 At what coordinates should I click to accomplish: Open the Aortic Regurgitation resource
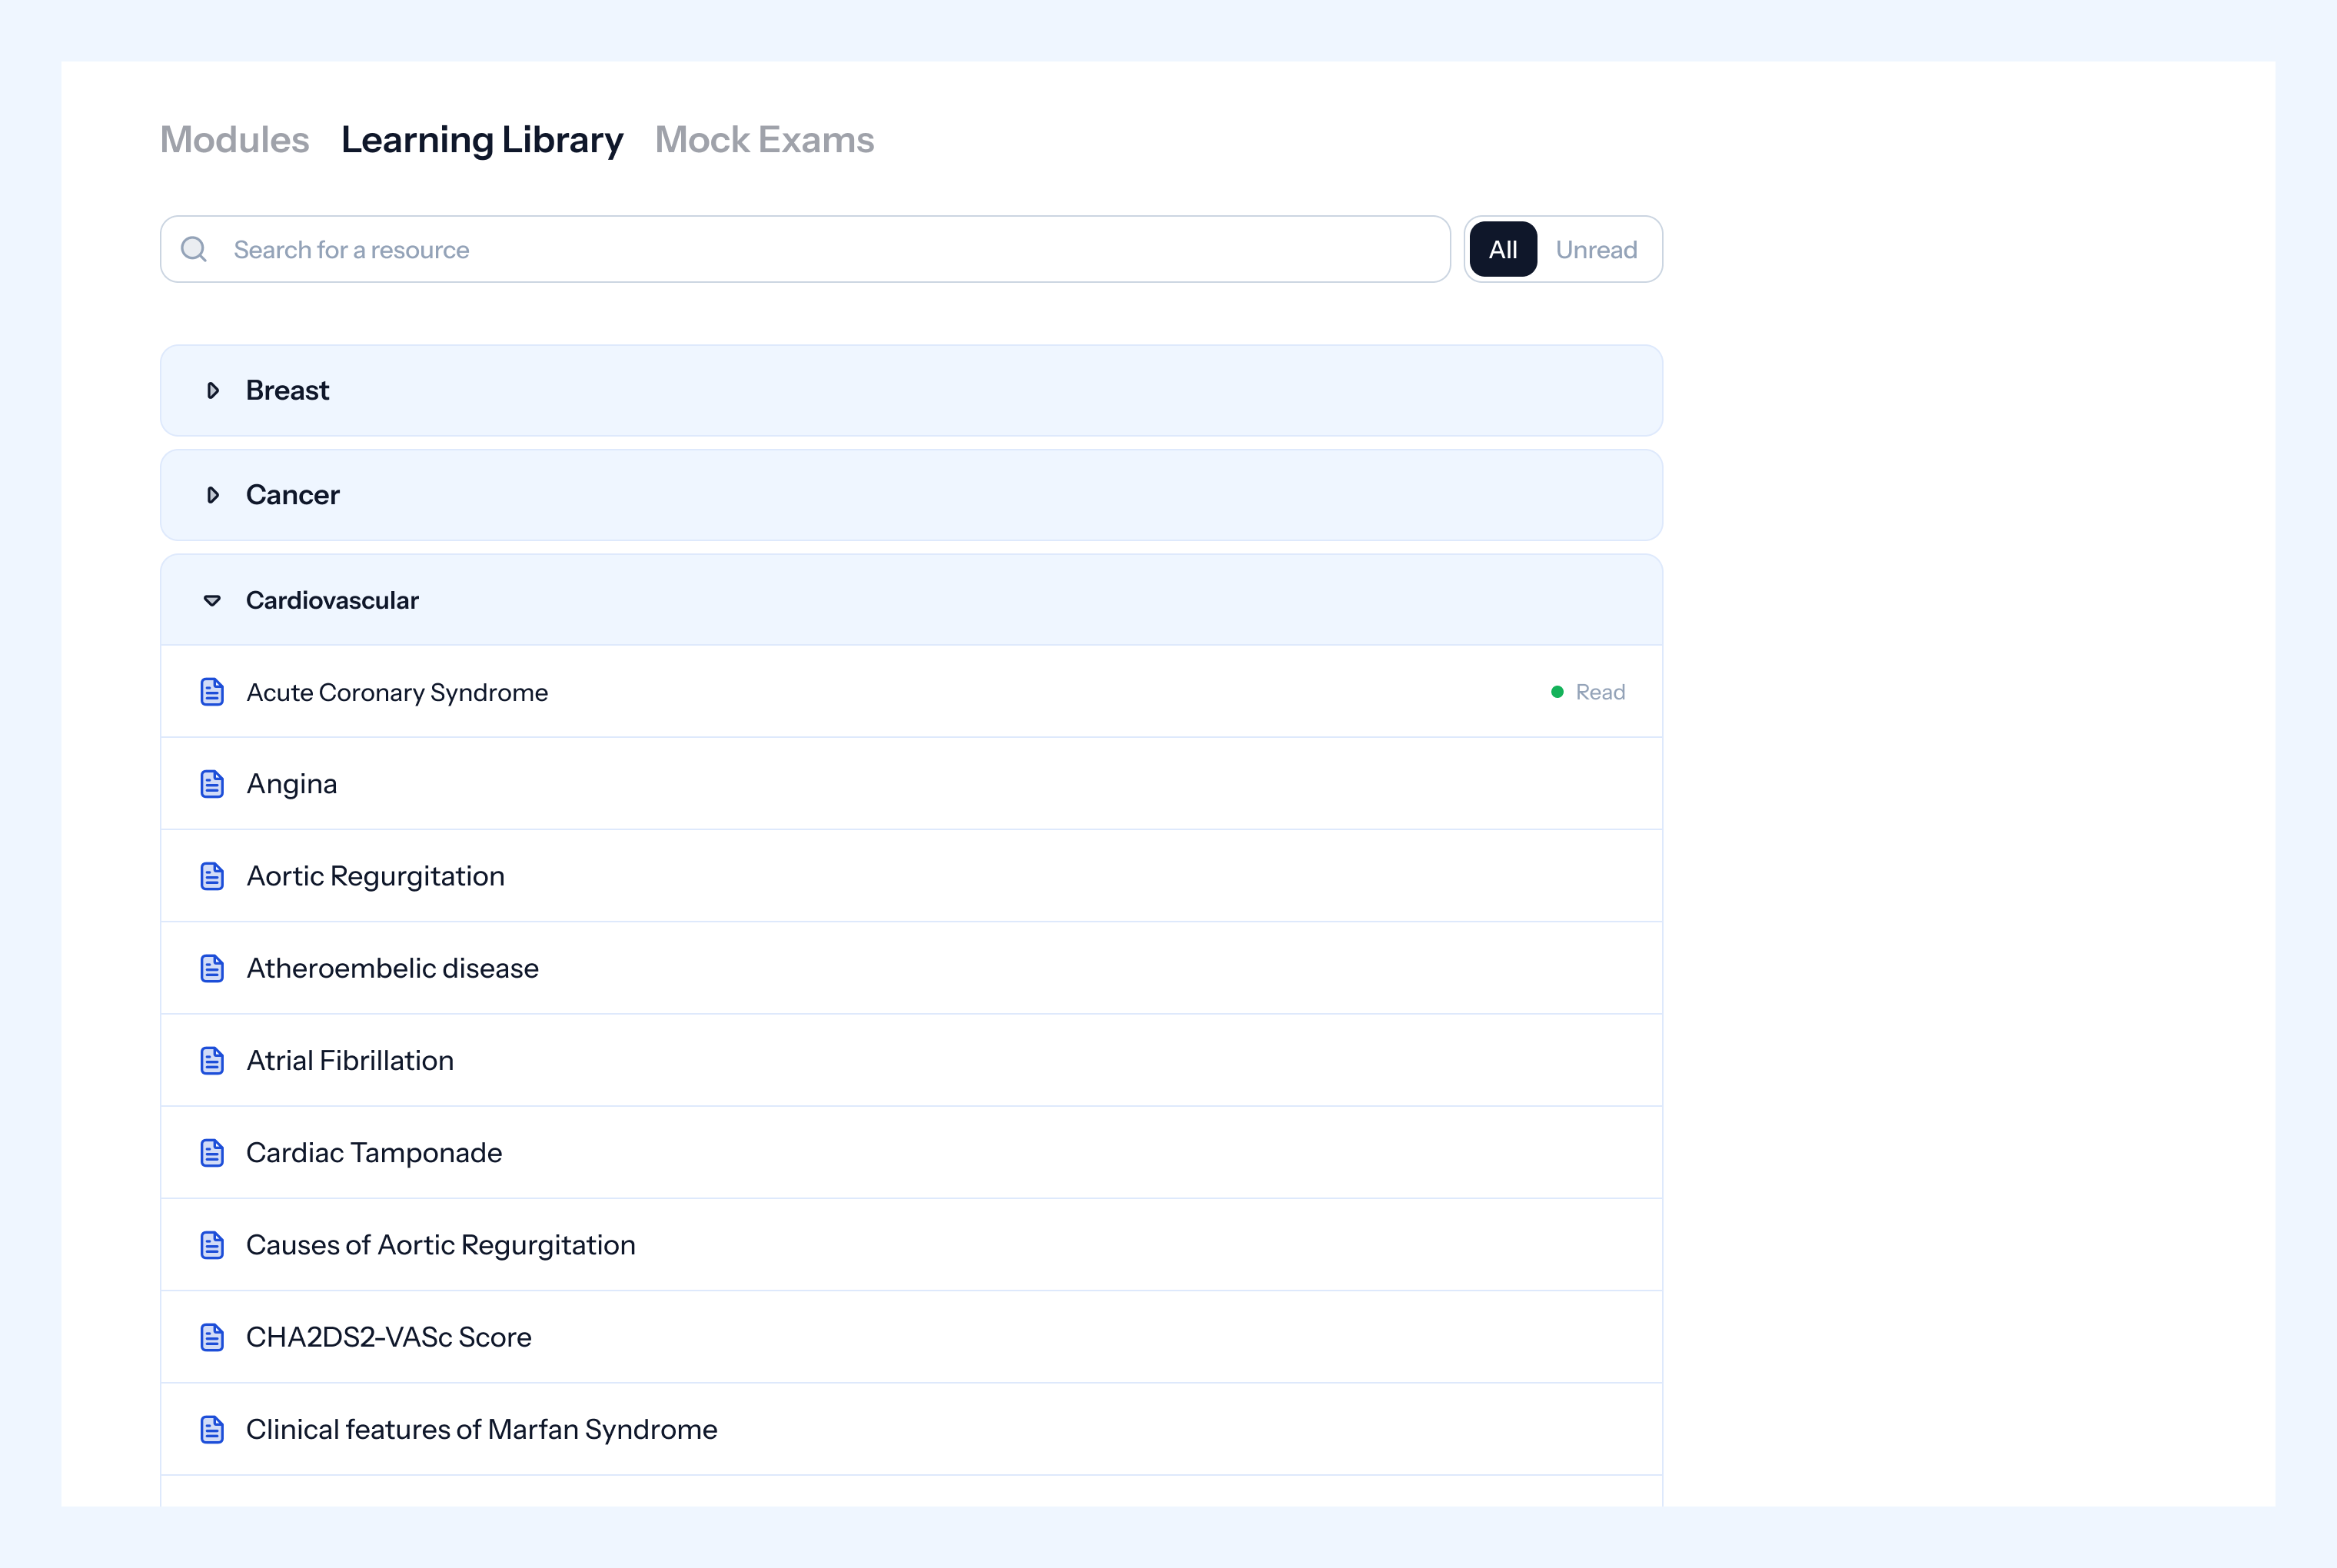tap(911, 876)
